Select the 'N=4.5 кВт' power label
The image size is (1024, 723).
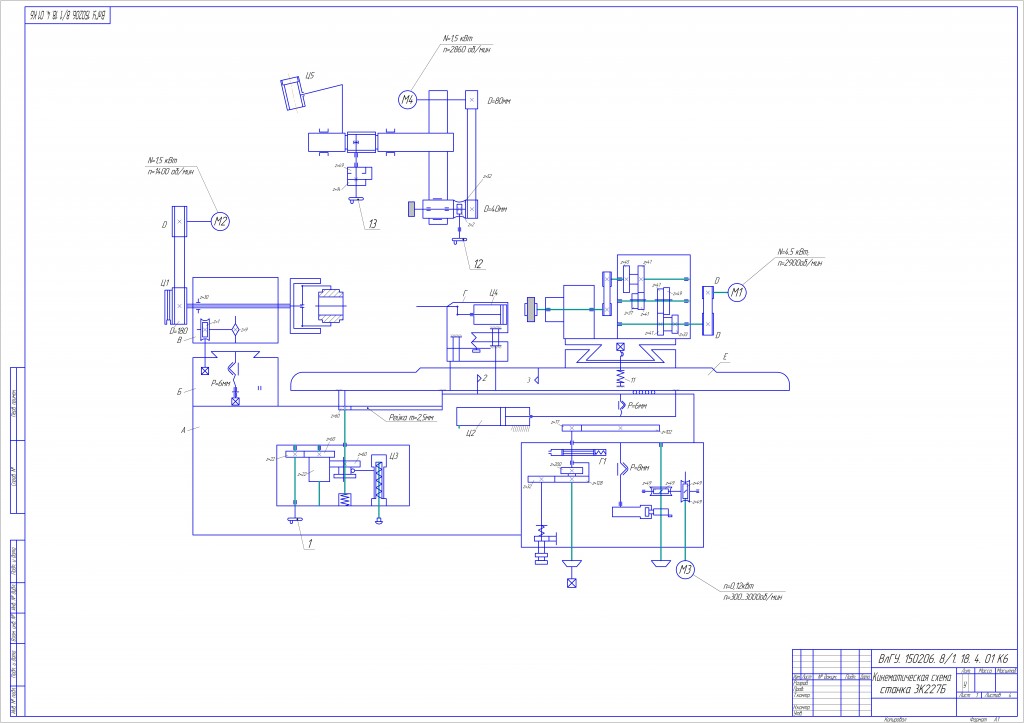(x=792, y=252)
